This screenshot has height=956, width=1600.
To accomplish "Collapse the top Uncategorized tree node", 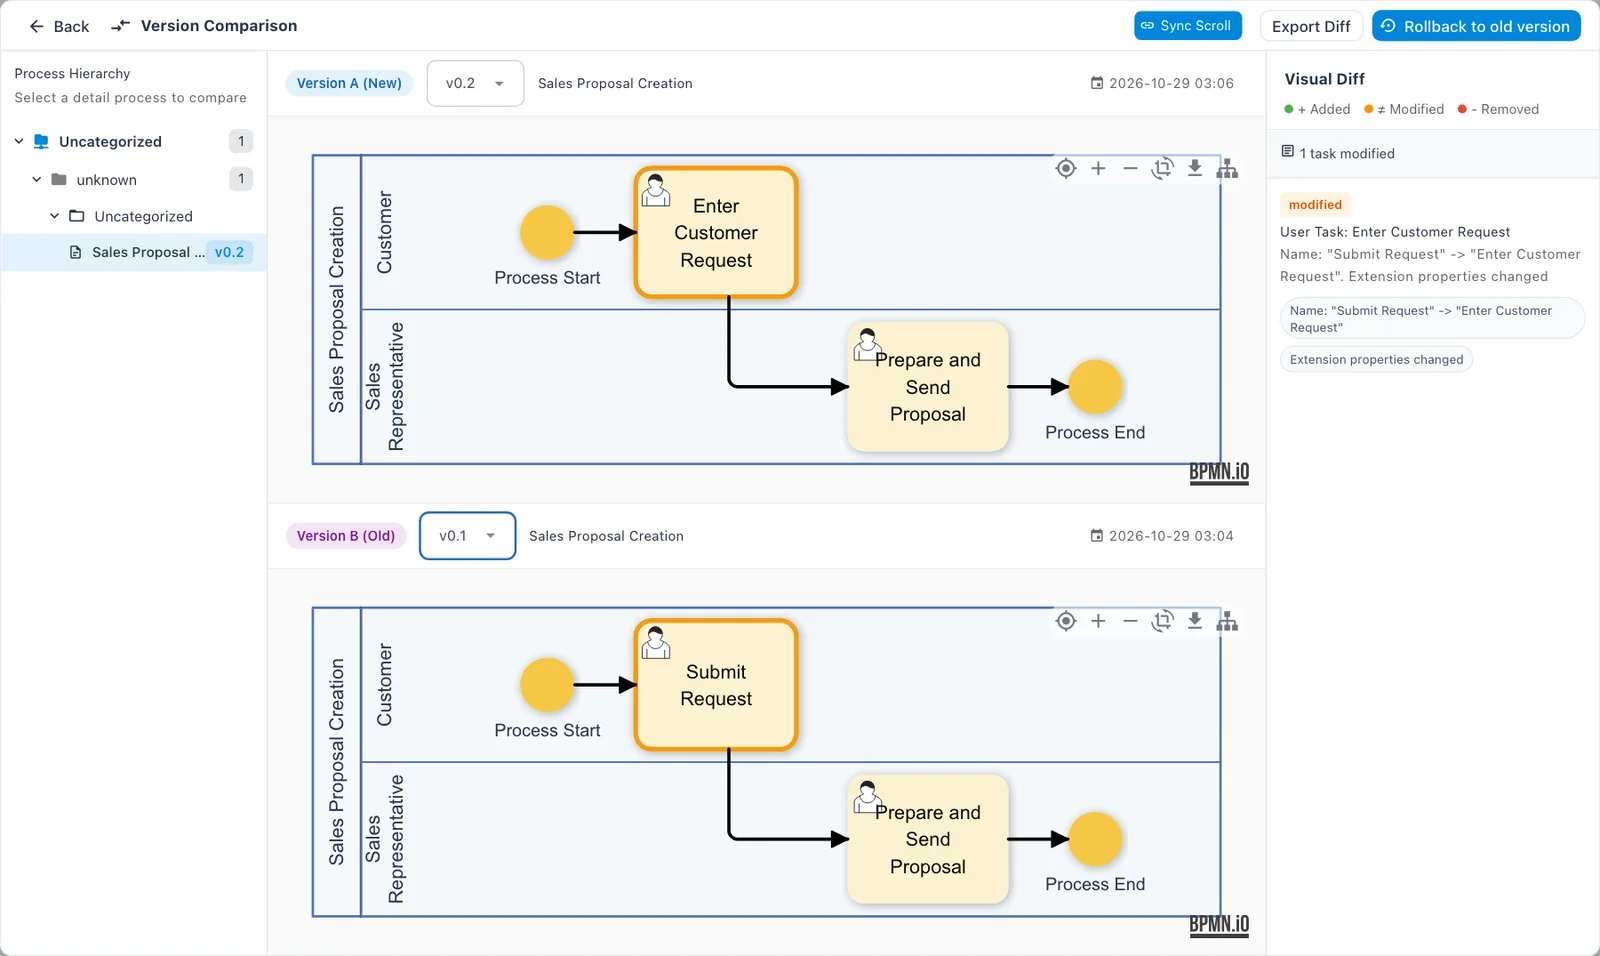I will point(19,141).
